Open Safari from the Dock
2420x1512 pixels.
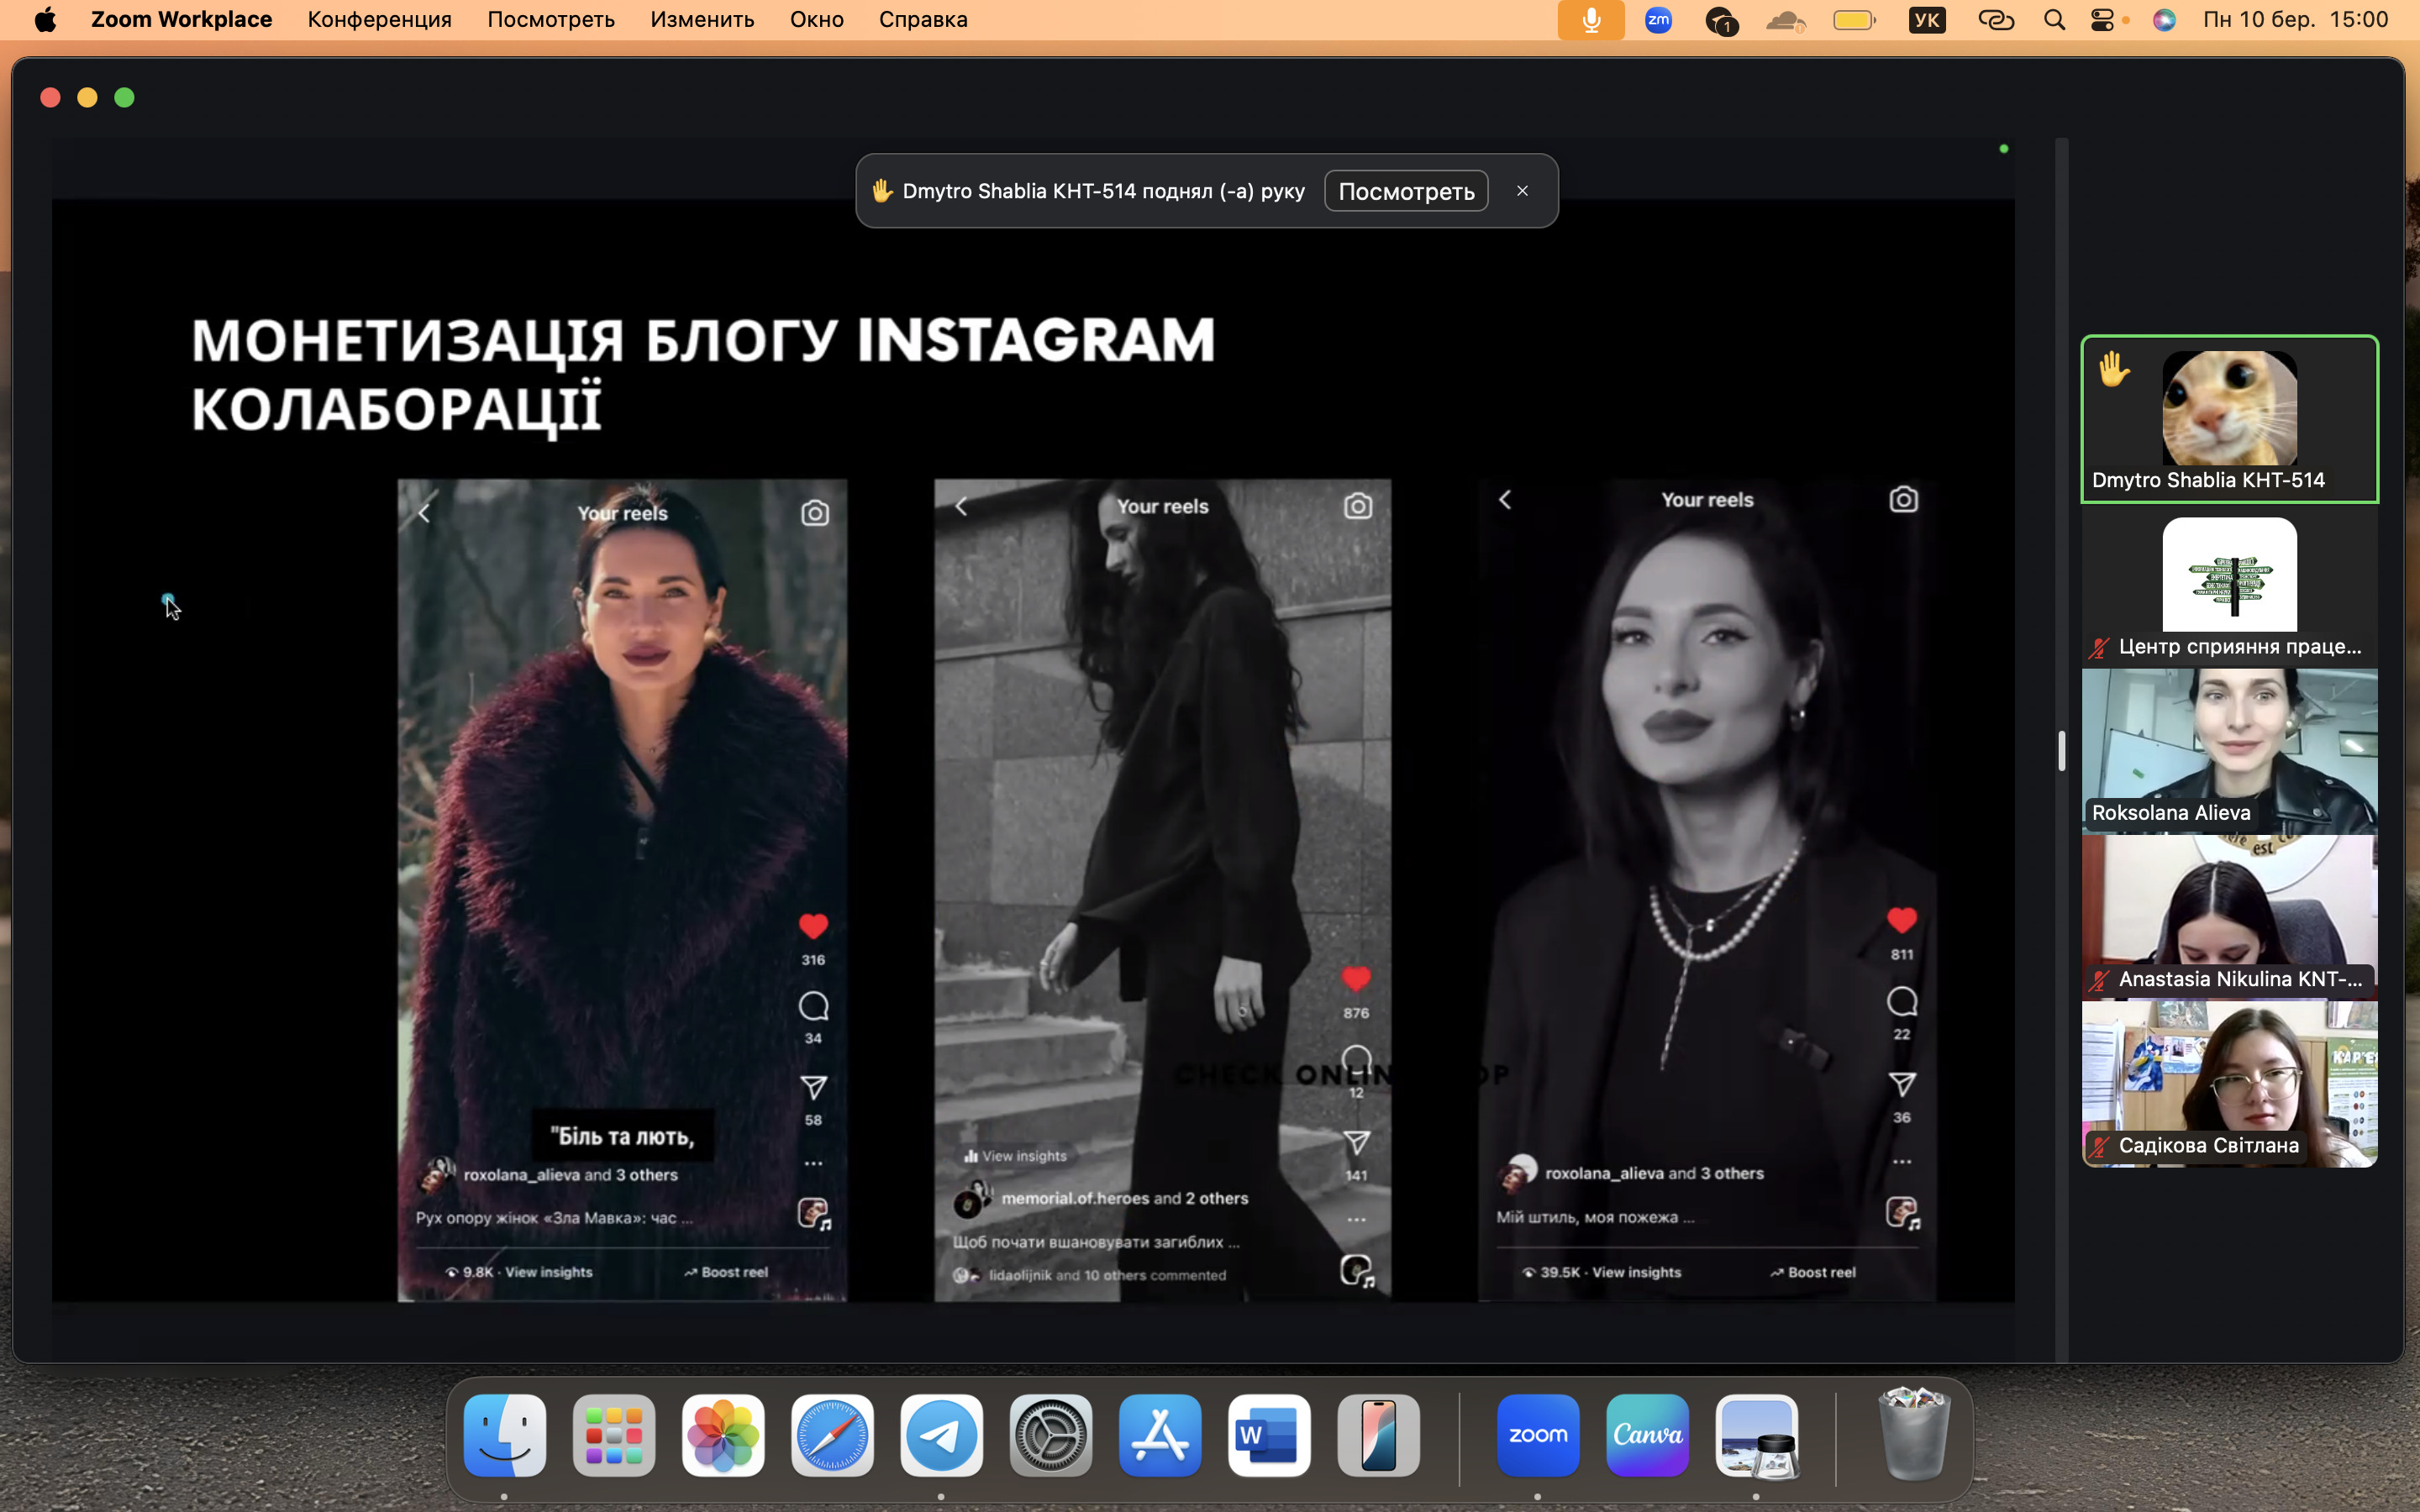(832, 1435)
